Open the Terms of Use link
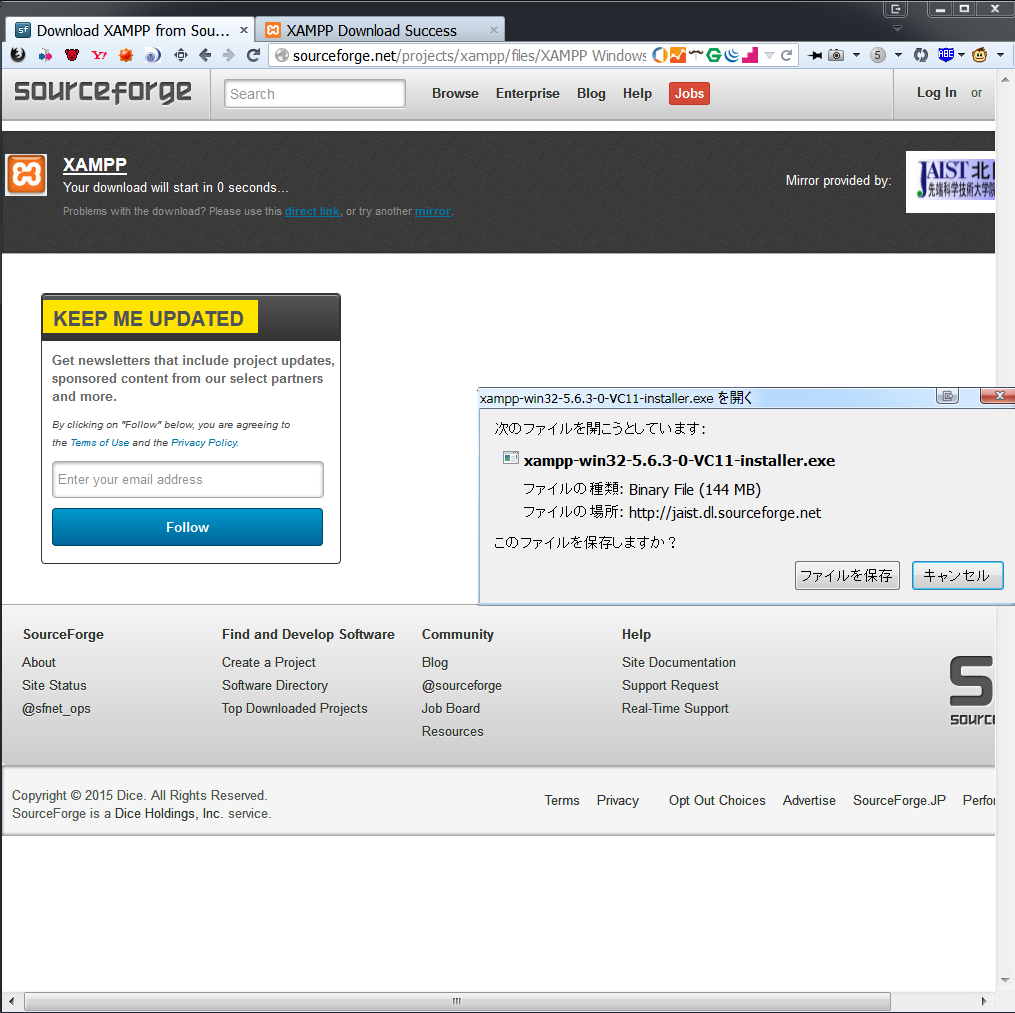Screen dimensions: 1015x1013 tap(100, 443)
